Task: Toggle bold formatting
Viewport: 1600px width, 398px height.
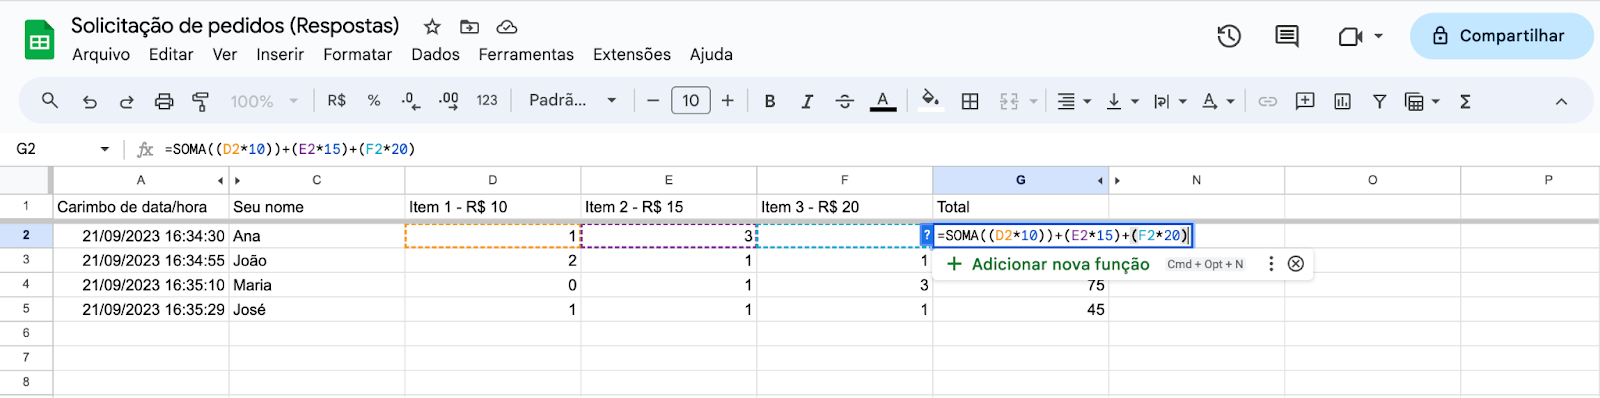Action: (x=770, y=101)
